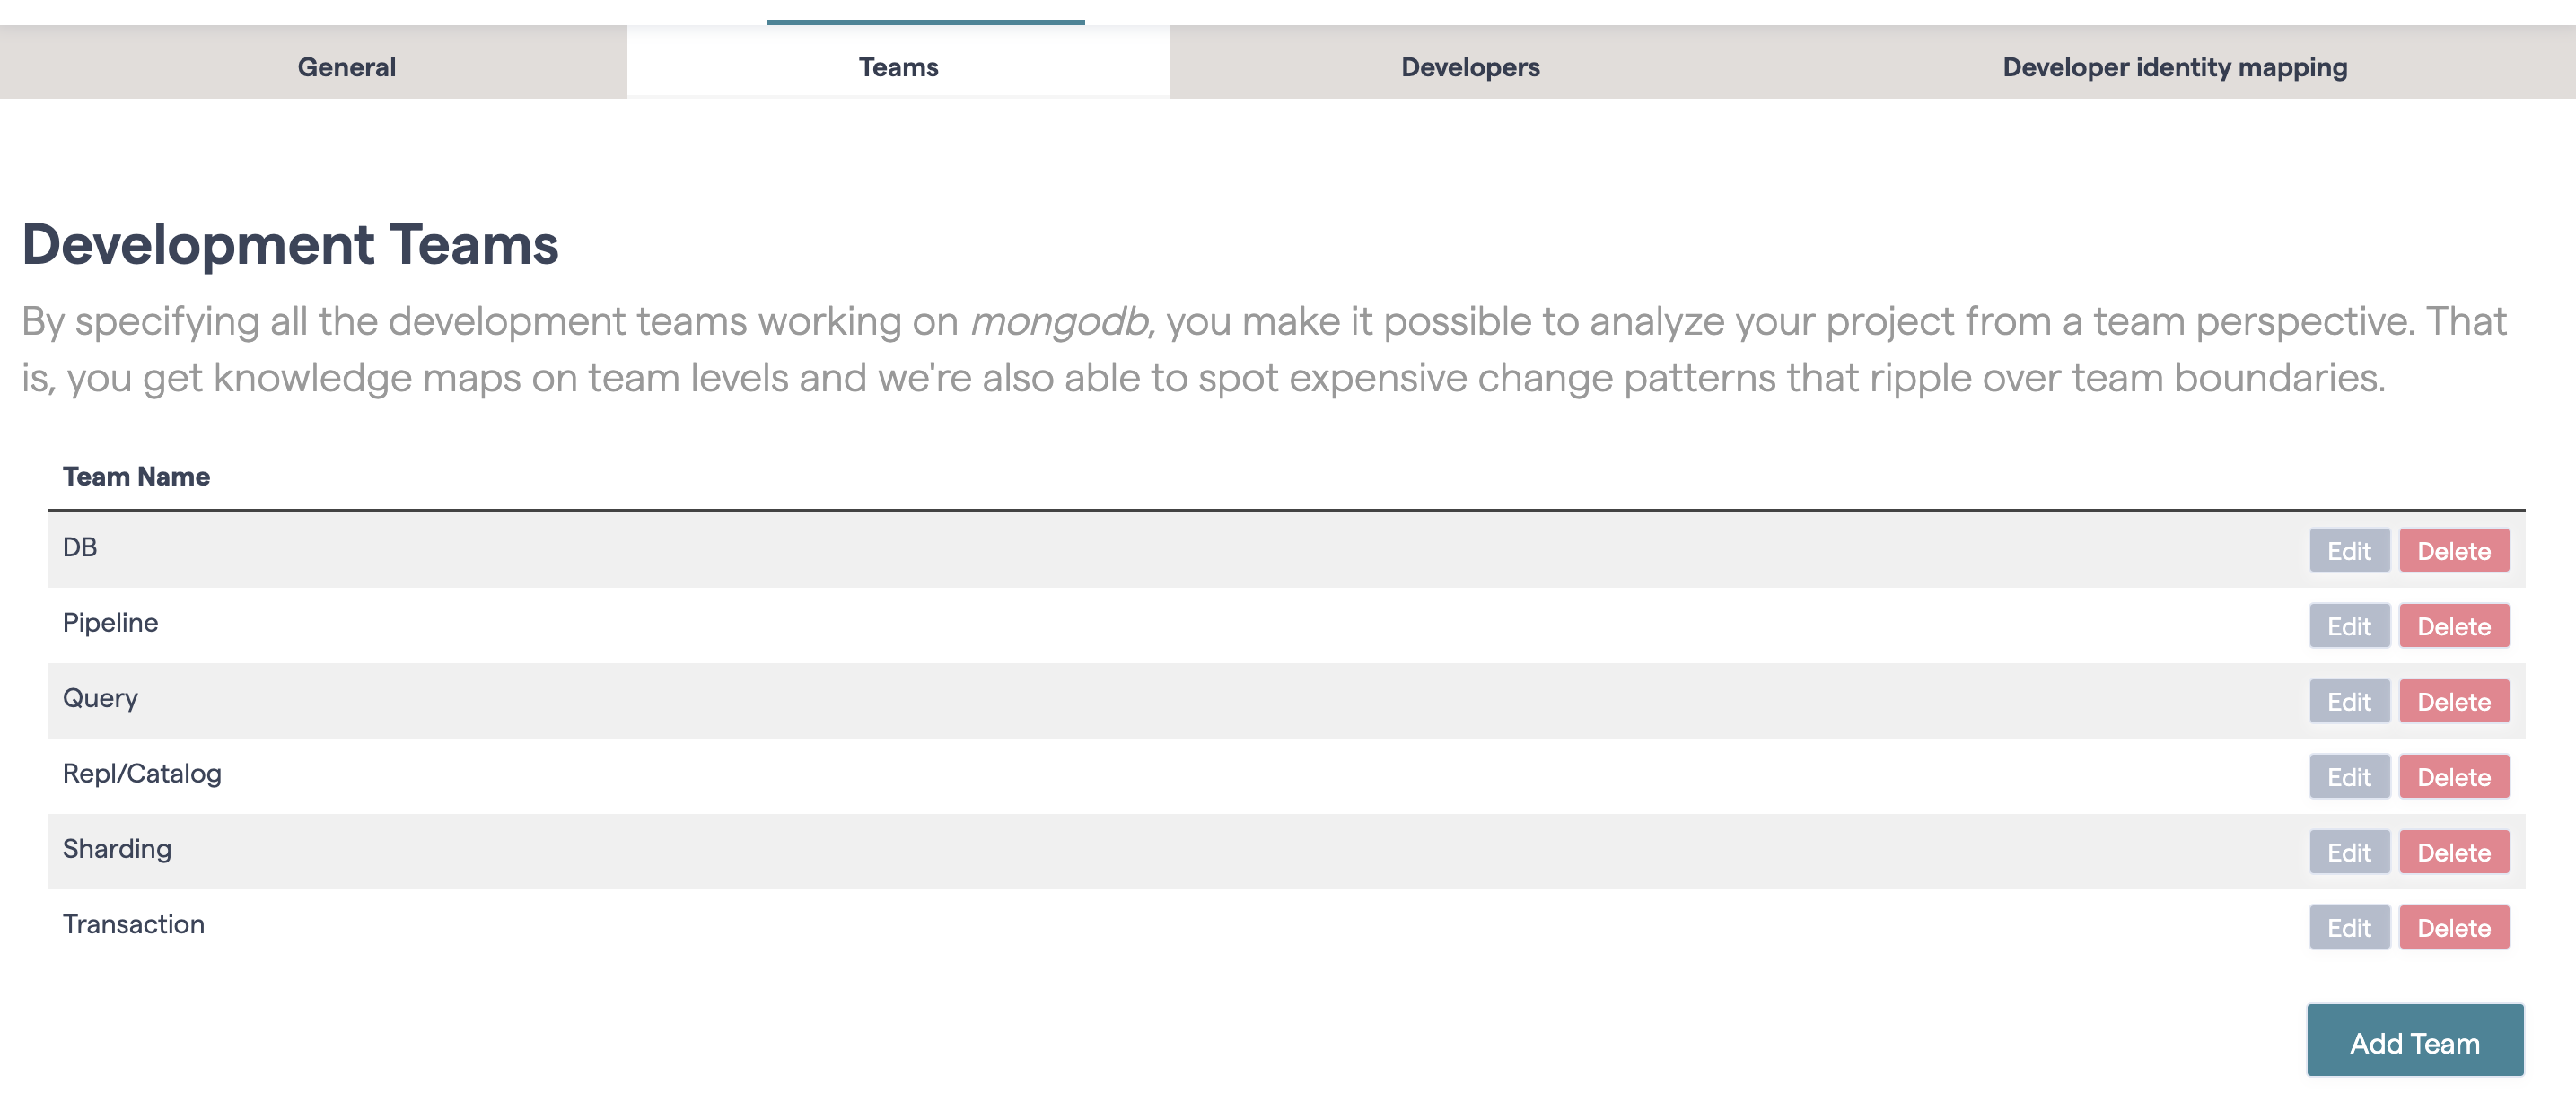Image resolution: width=2576 pixels, height=1111 pixels.
Task: Edit the Transaction team
Action: point(2349,927)
